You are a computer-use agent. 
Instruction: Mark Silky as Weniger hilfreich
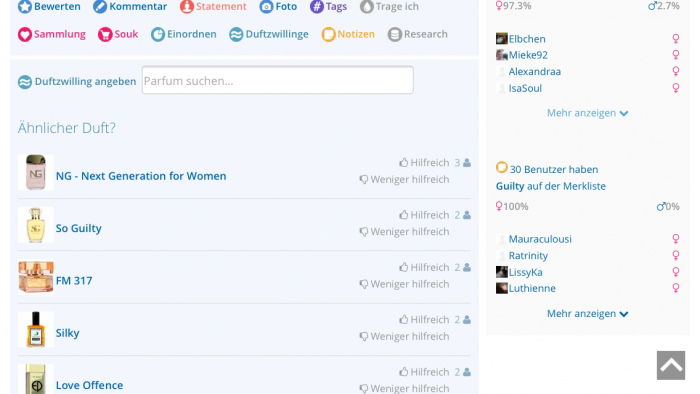click(404, 336)
